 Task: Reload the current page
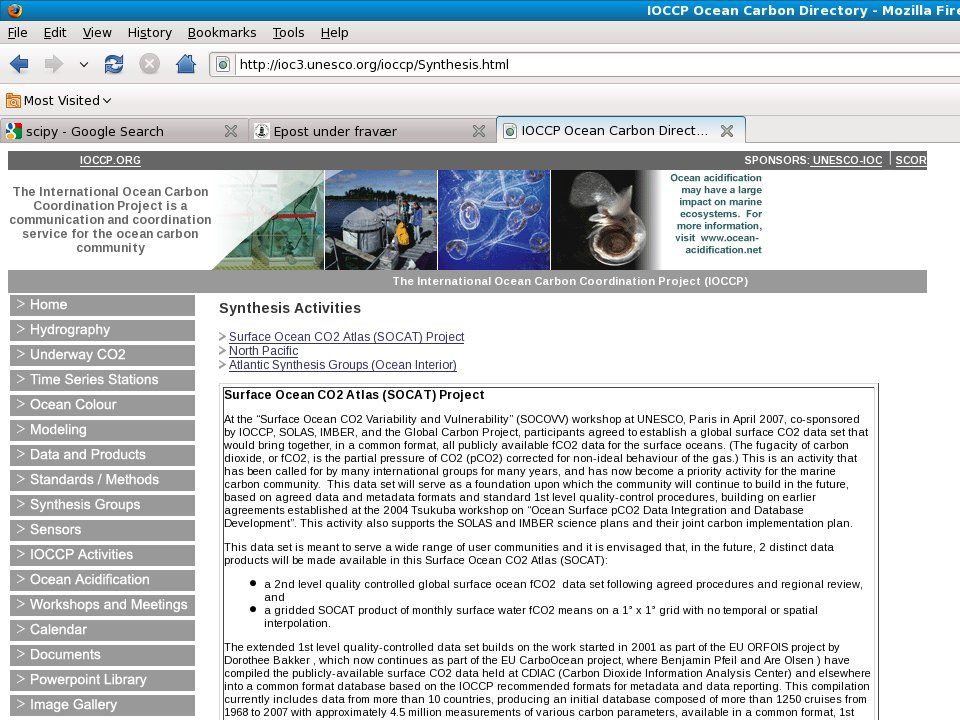click(114, 64)
